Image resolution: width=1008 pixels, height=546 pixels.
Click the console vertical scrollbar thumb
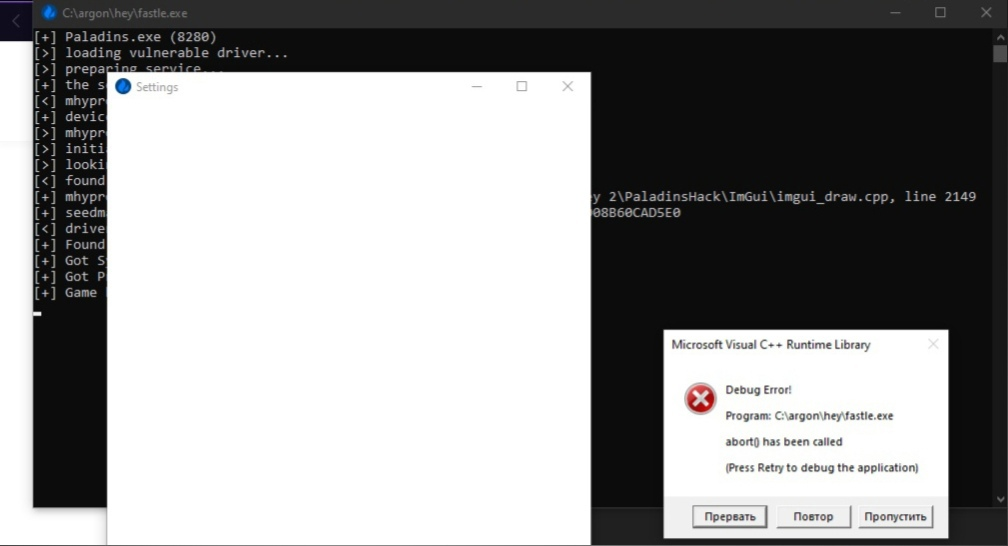999,54
